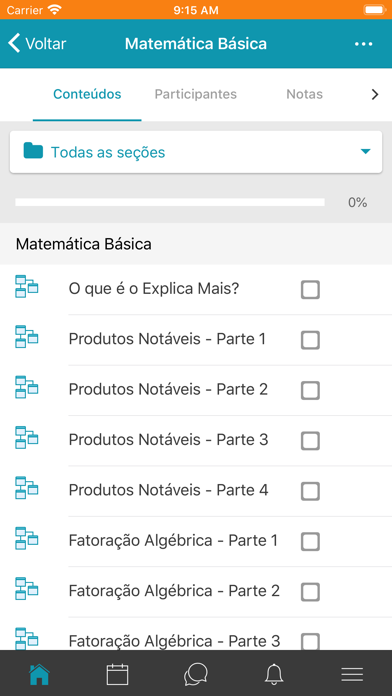This screenshot has width=392, height=696.
Task: Open the hamburger menu icon
Action: coord(352,675)
